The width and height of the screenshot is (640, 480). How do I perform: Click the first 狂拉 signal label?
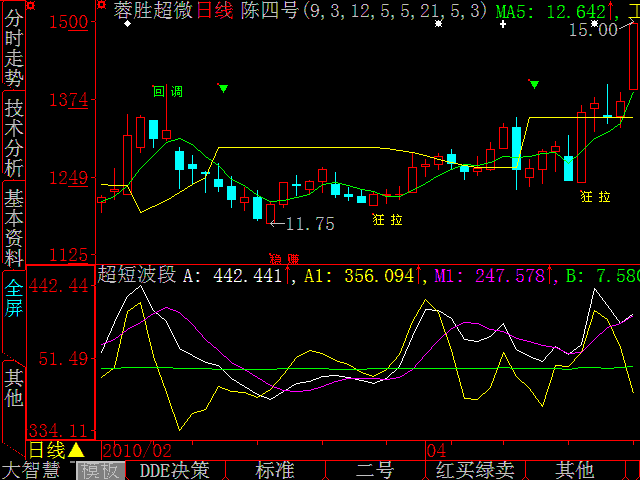tap(387, 219)
